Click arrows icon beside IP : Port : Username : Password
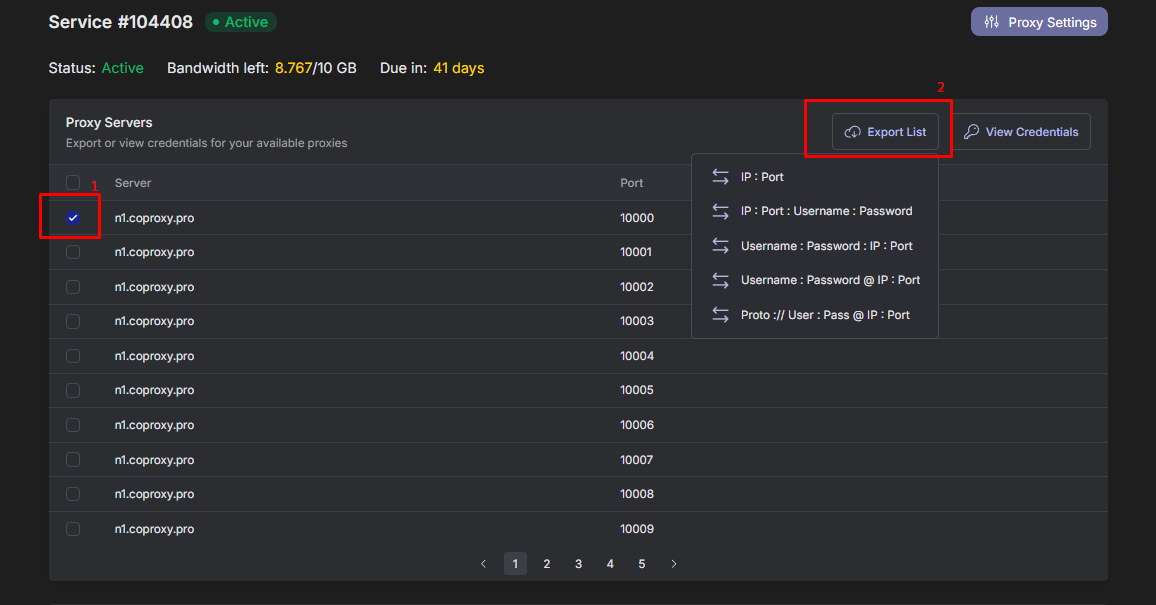Screen dimensions: 1156x605 coord(720,211)
